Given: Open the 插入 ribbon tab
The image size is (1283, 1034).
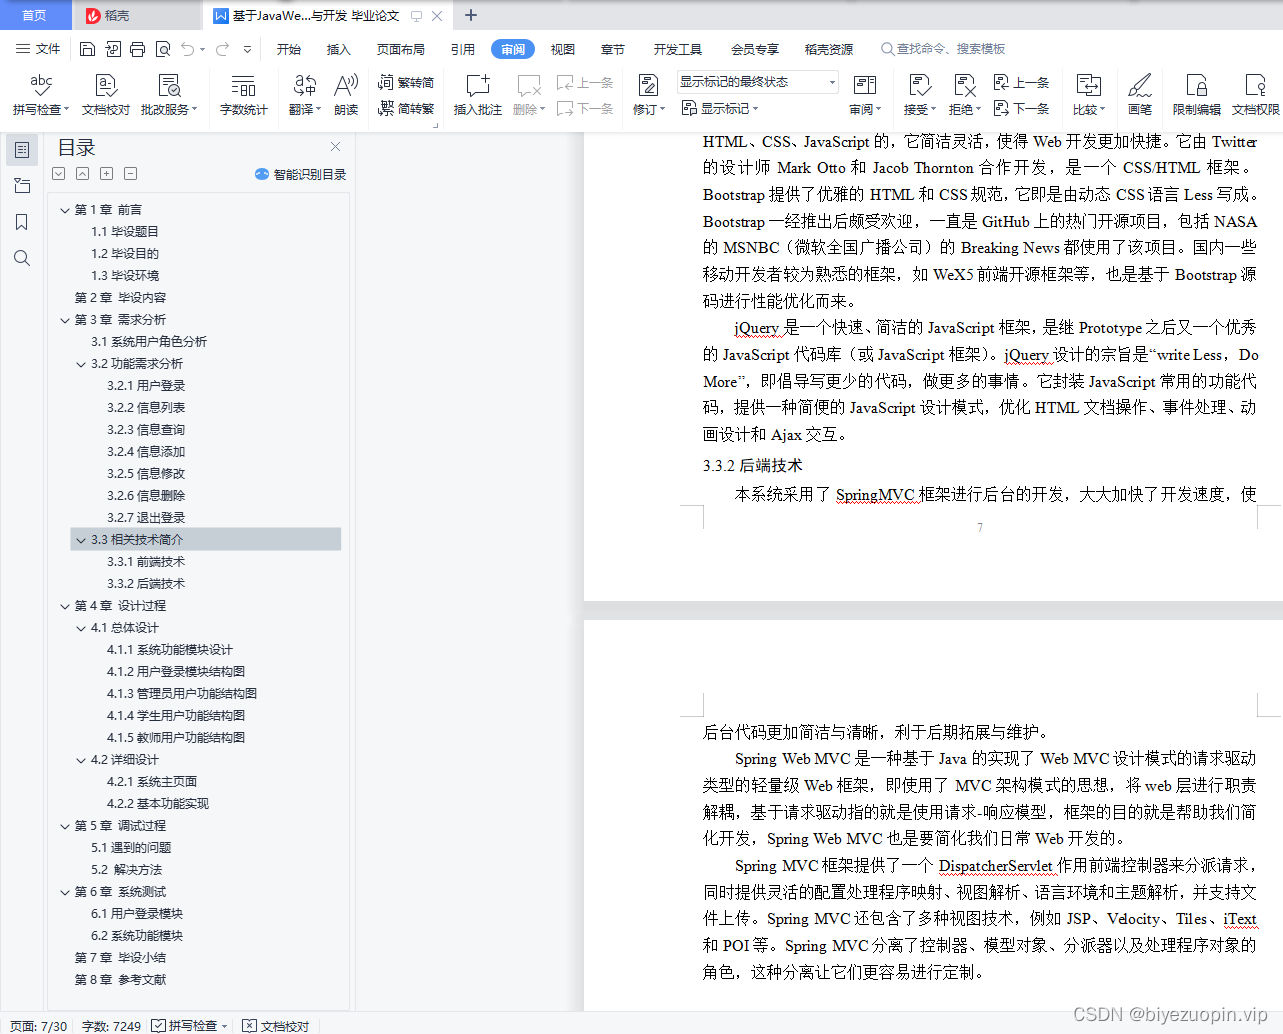Looking at the screenshot, I should point(339,49).
